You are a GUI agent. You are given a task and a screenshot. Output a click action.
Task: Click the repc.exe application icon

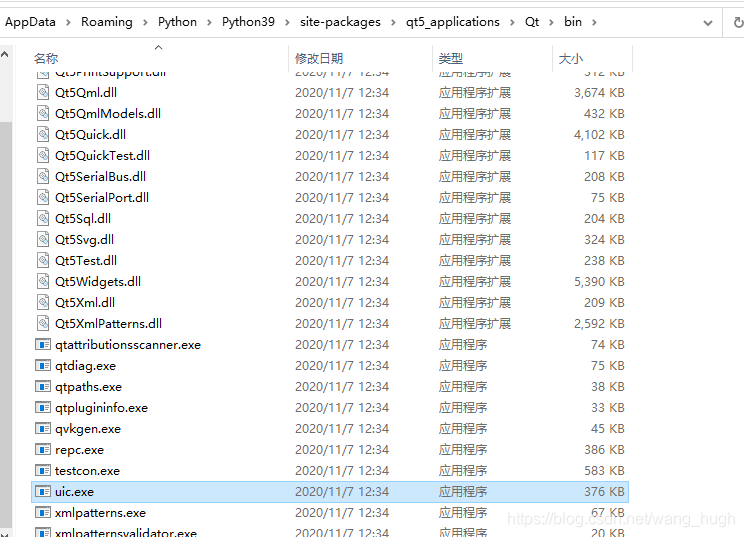43,449
